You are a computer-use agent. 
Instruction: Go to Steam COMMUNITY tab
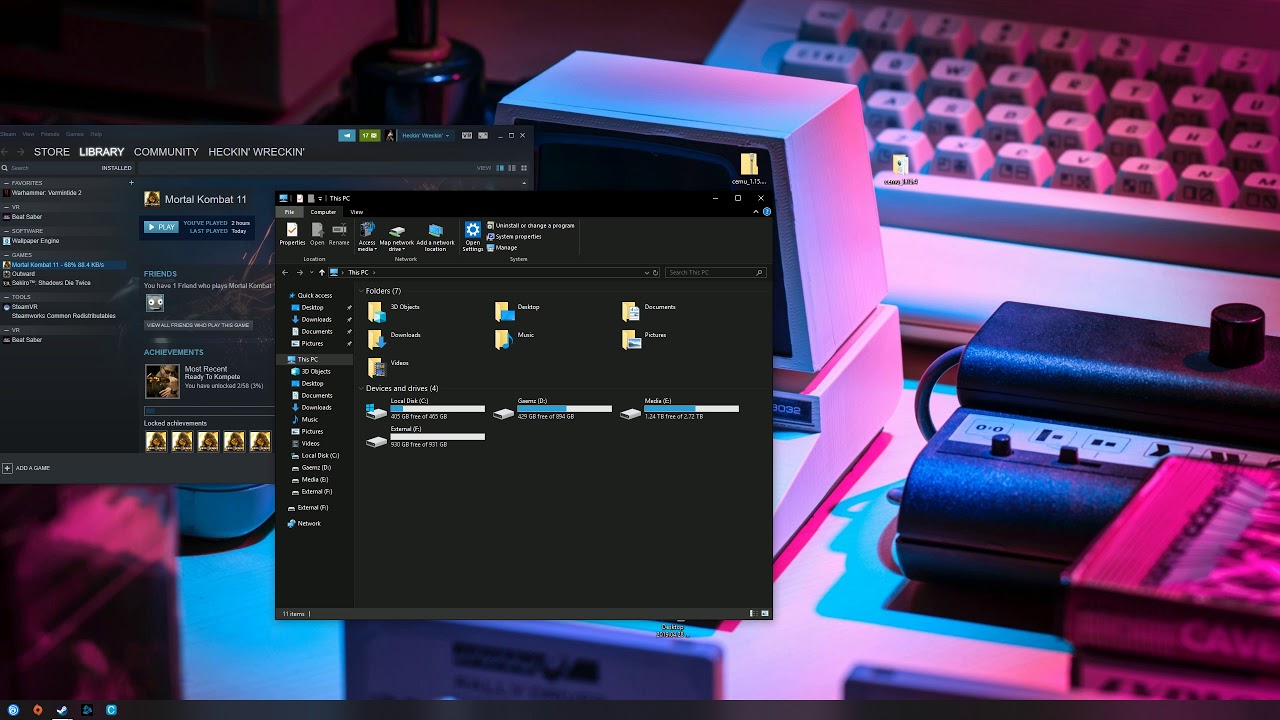166,152
